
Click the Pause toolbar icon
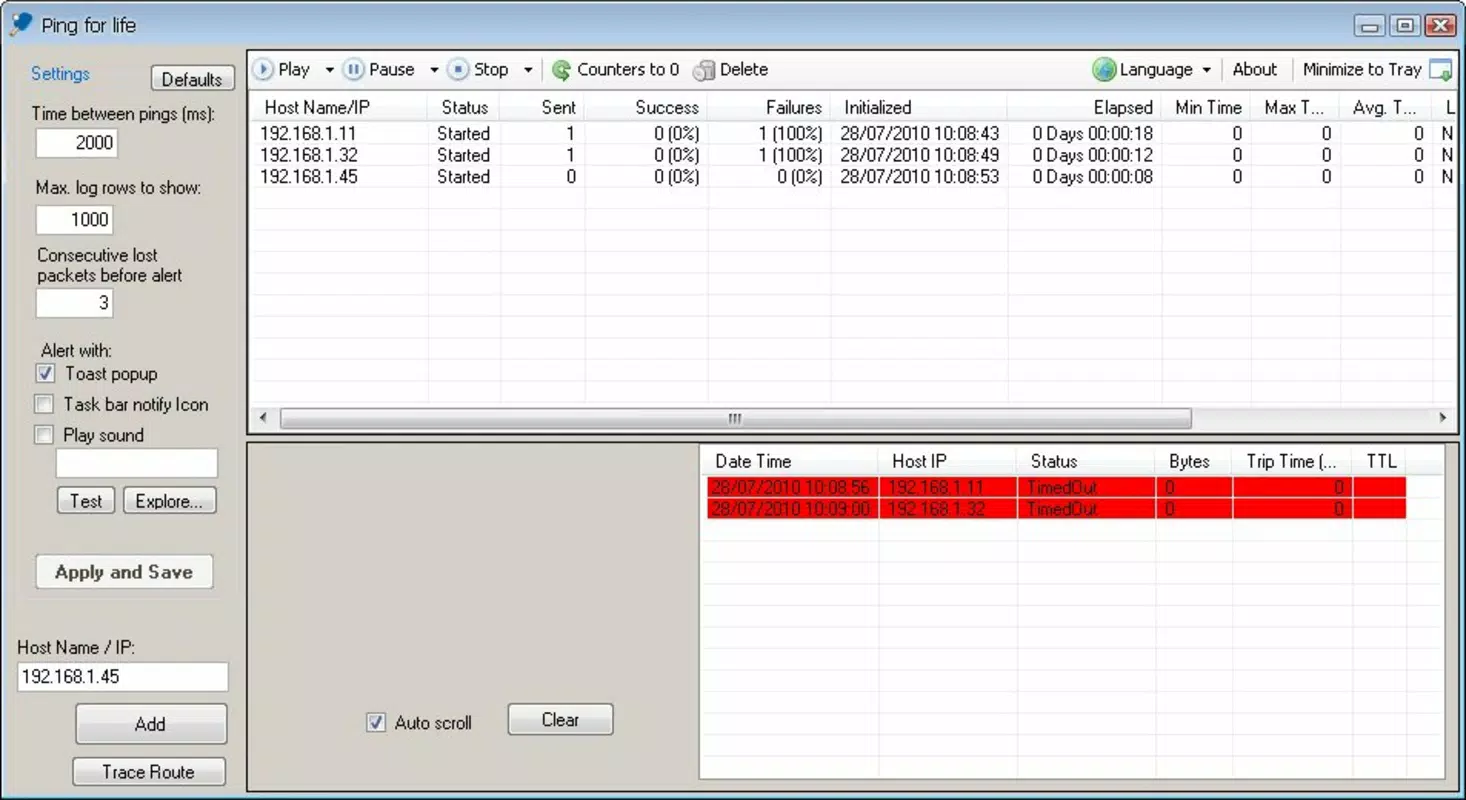coord(353,69)
